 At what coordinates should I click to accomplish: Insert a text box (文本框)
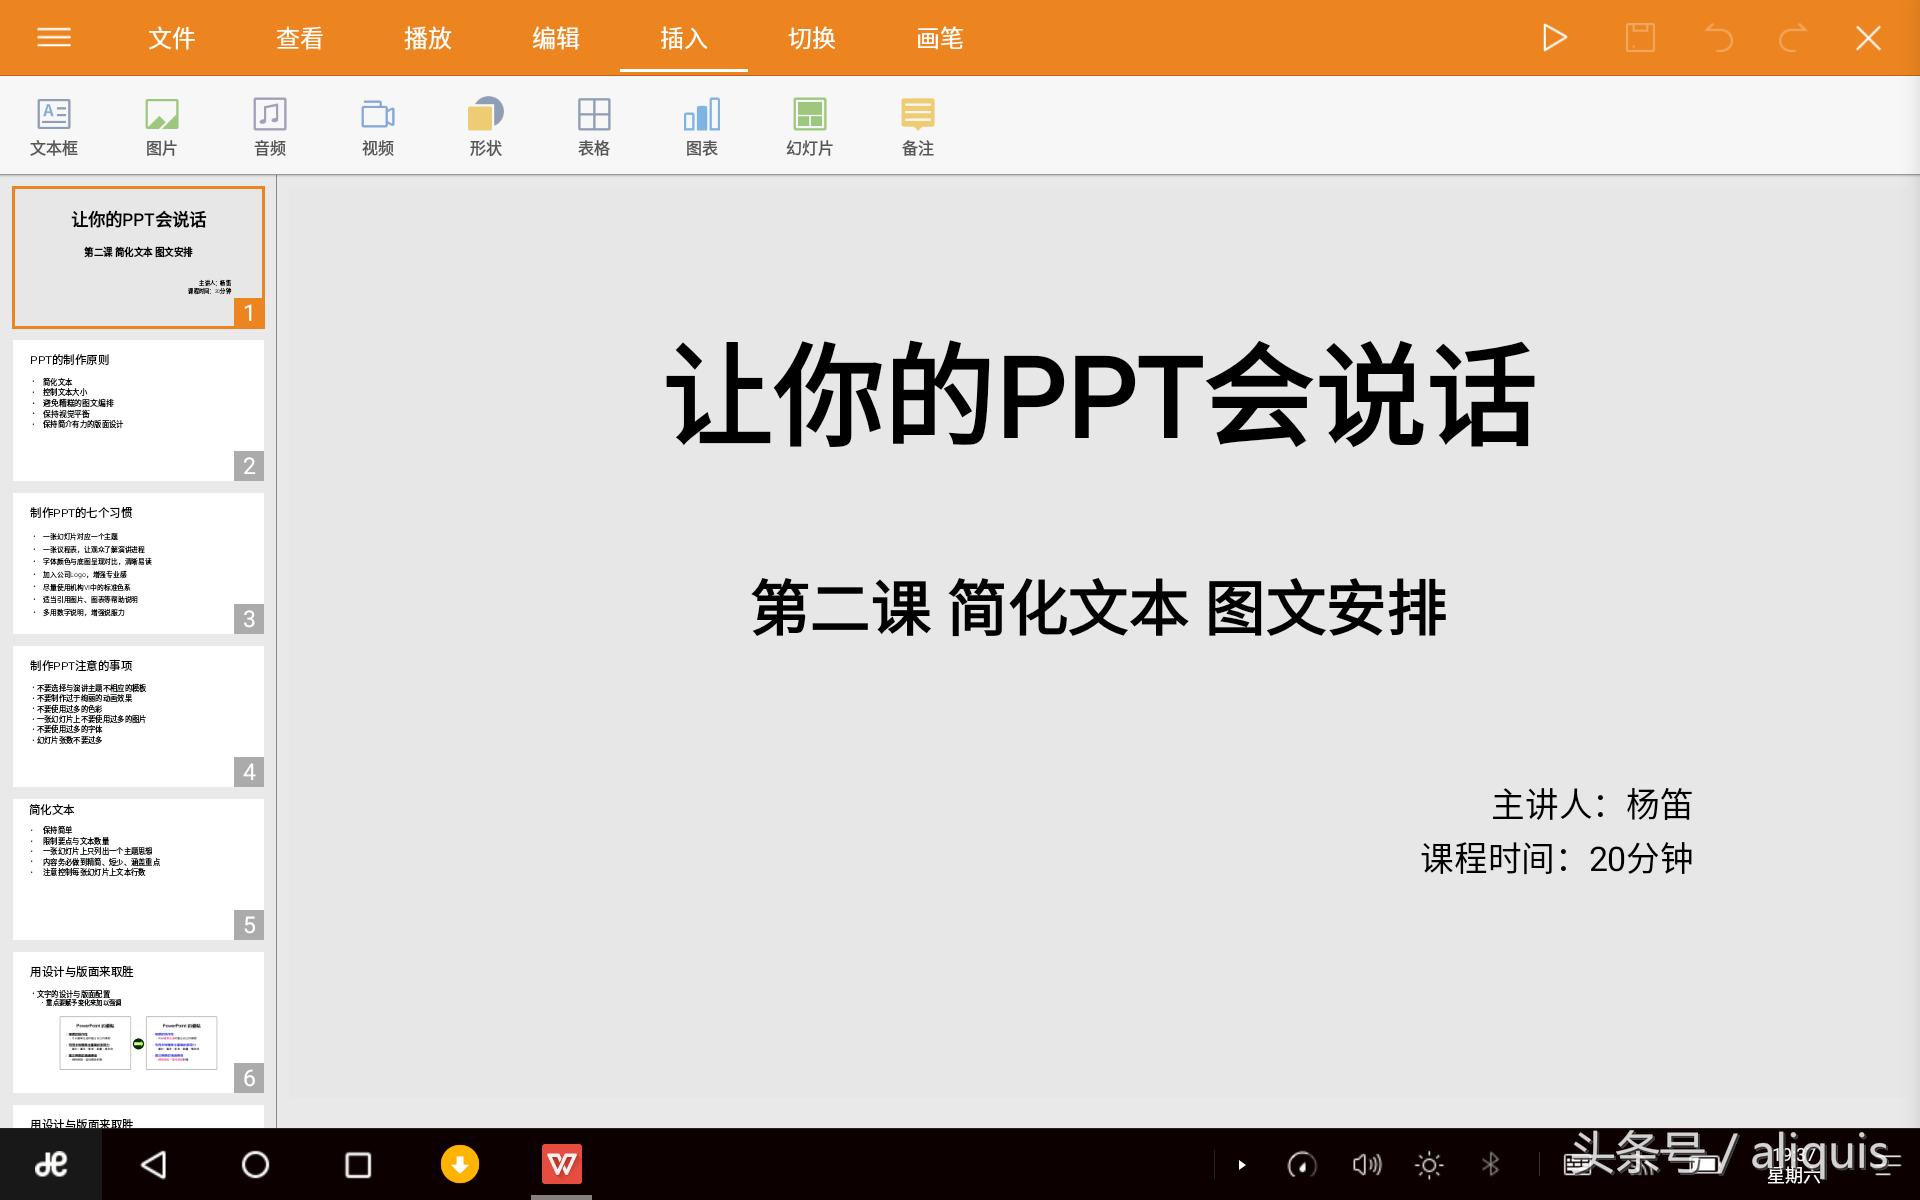pyautogui.click(x=54, y=126)
